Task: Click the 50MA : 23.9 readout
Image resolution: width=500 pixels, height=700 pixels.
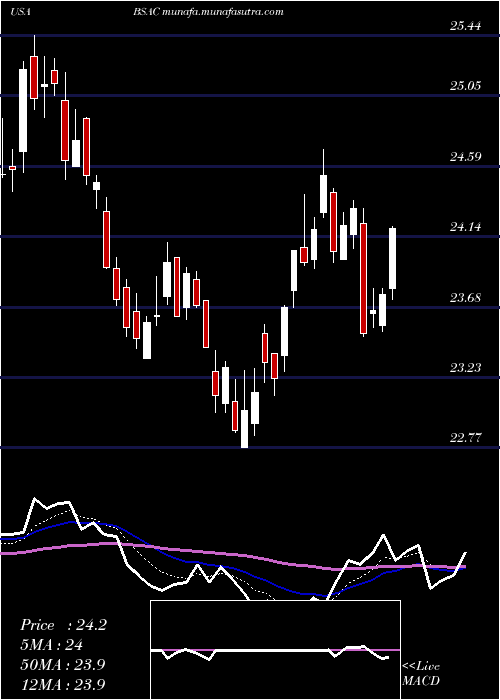Action: (63, 664)
